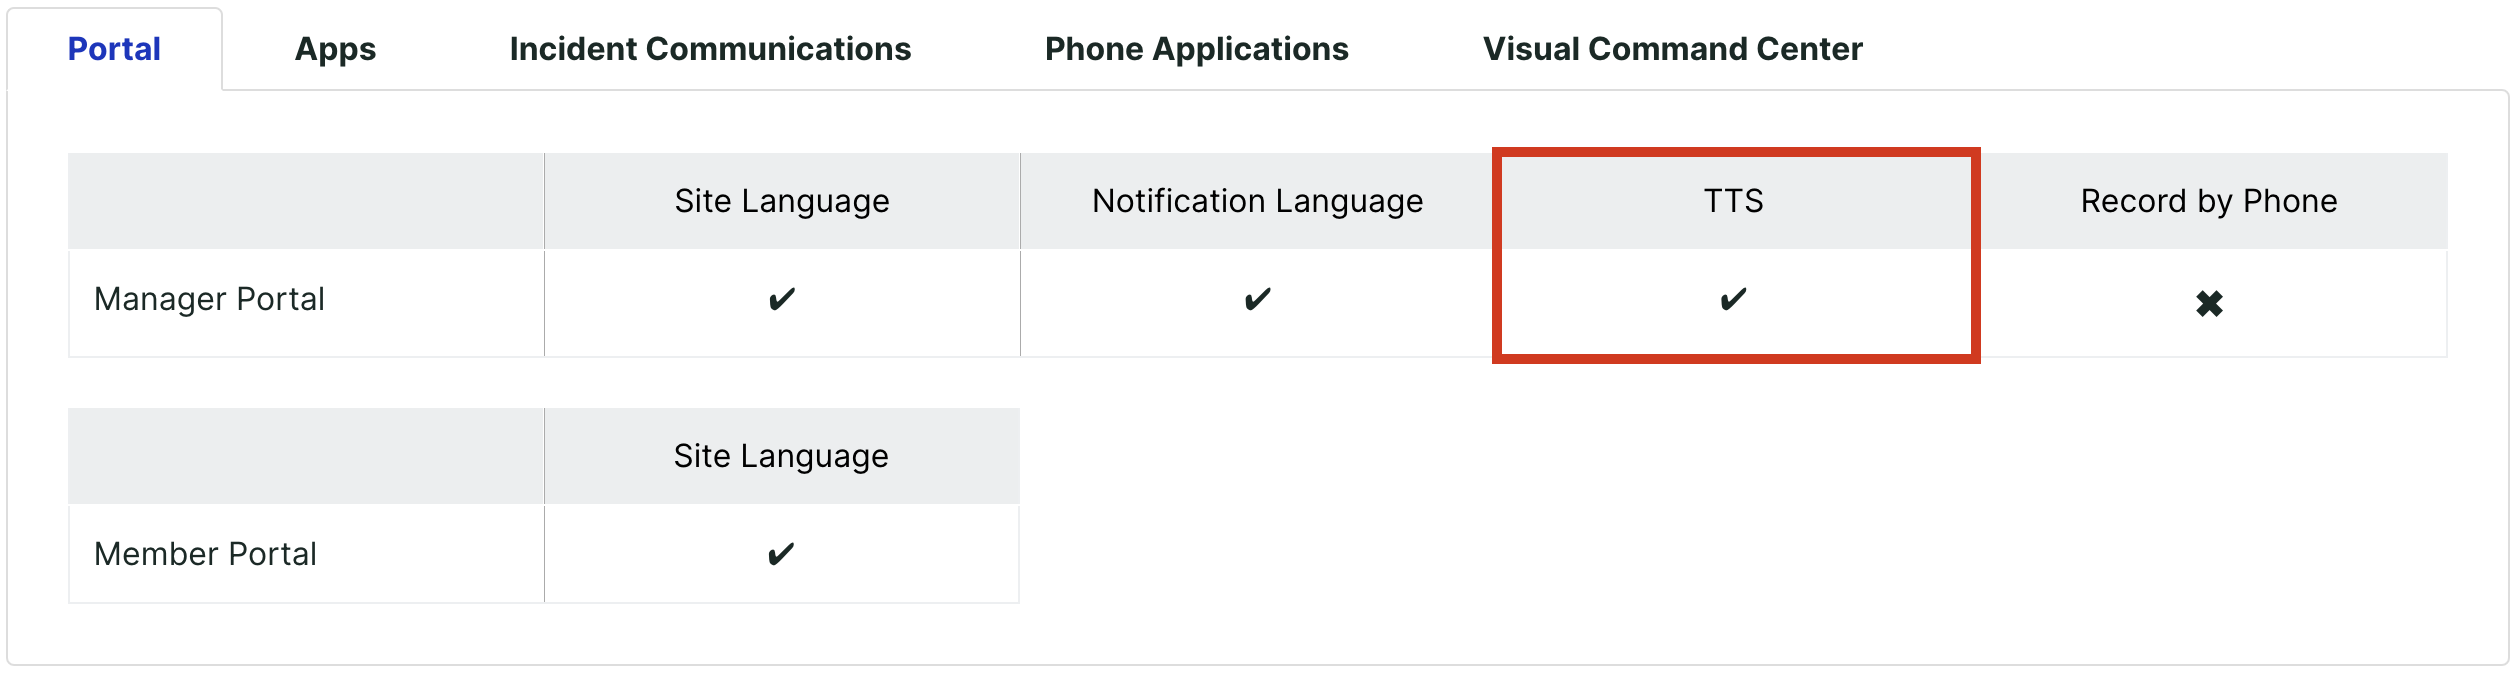Click the Manager Portal row label
2518x674 pixels.
click(x=209, y=299)
